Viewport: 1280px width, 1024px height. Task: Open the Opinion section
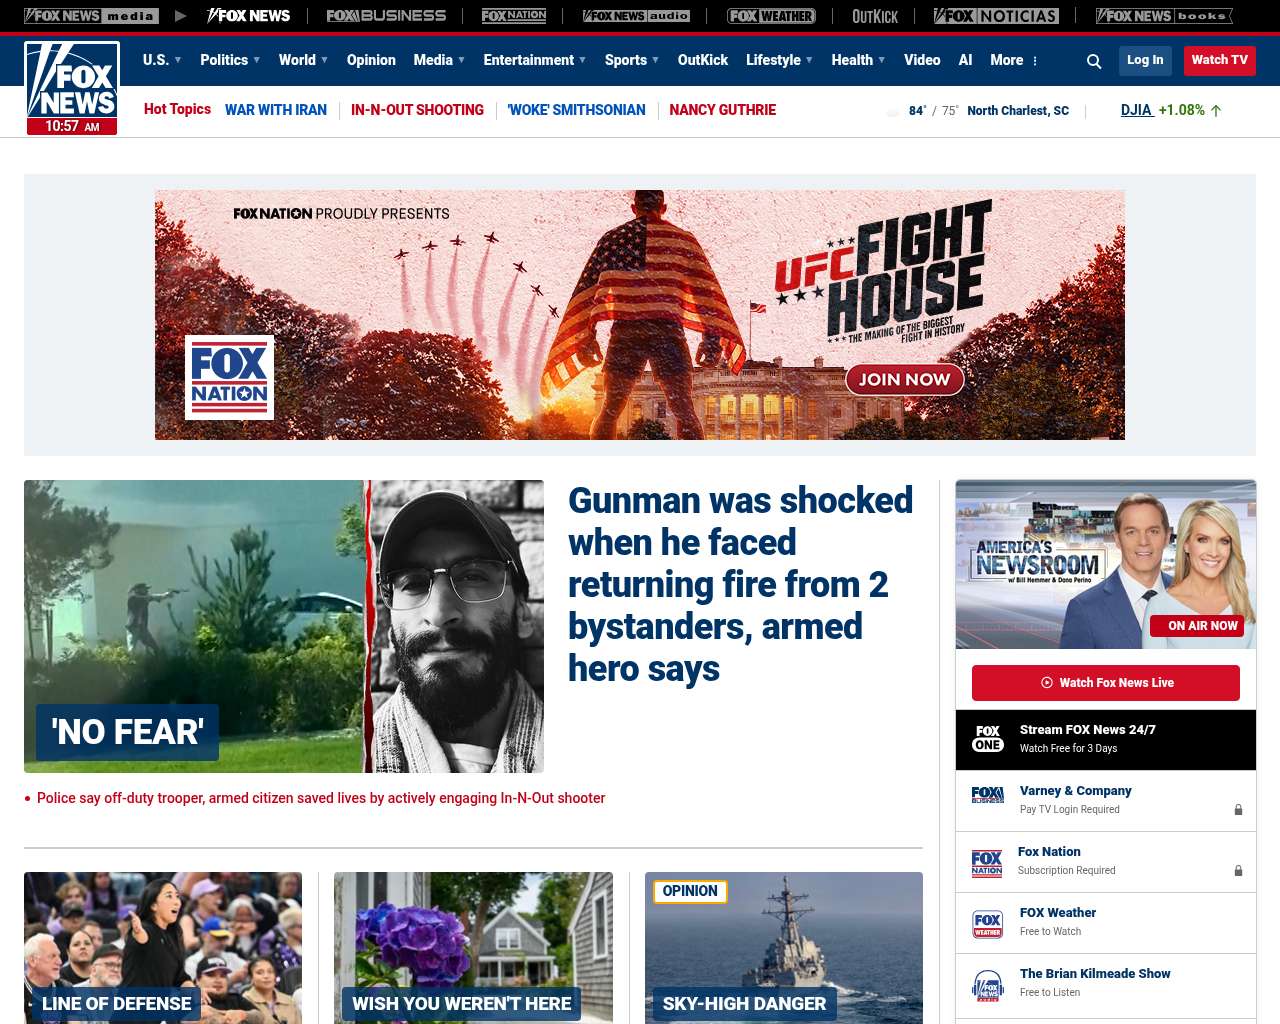(x=371, y=60)
